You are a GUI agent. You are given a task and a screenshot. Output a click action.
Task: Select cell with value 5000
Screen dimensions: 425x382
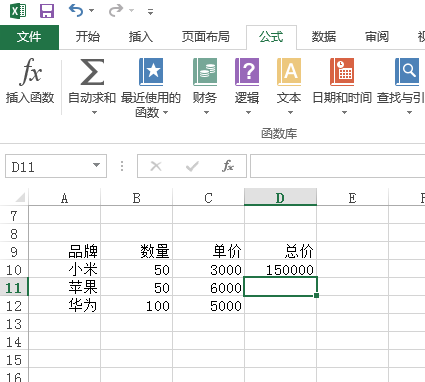208,306
